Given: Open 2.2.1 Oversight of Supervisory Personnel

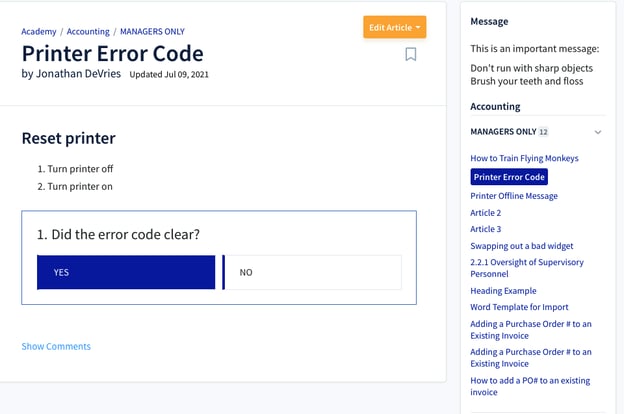Looking at the screenshot, I should coord(527,268).
